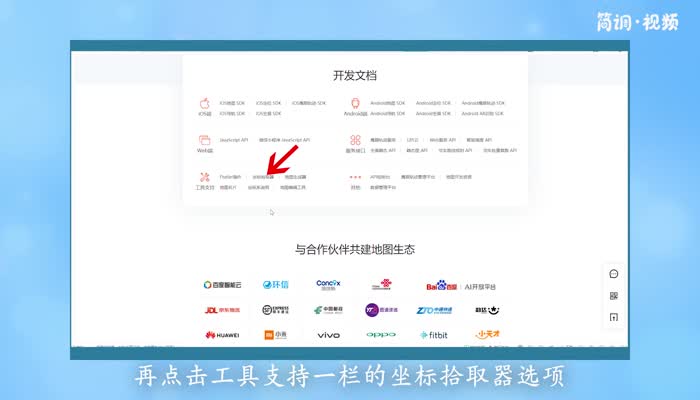The height and width of the screenshot is (400, 700).
Task: Open the JavaScript API link
Action: click(234, 140)
